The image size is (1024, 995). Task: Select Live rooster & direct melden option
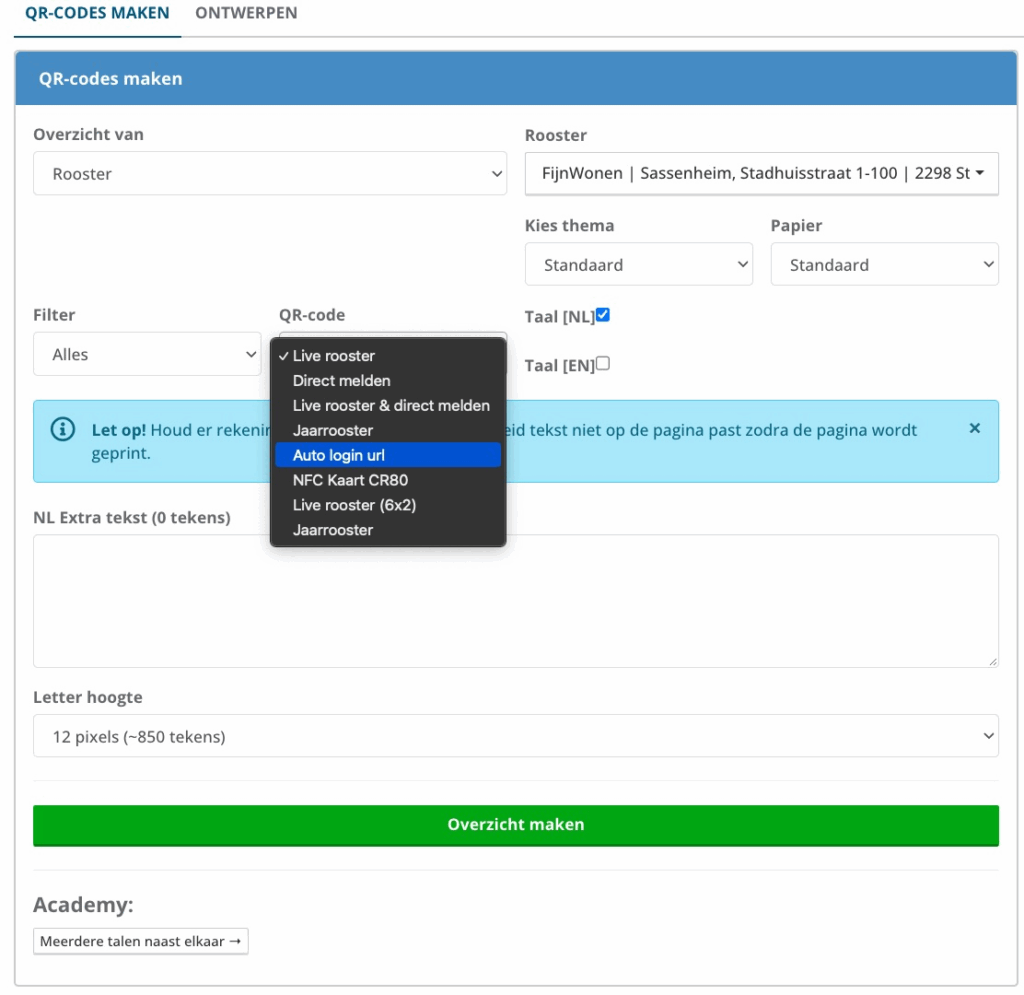[391, 406]
